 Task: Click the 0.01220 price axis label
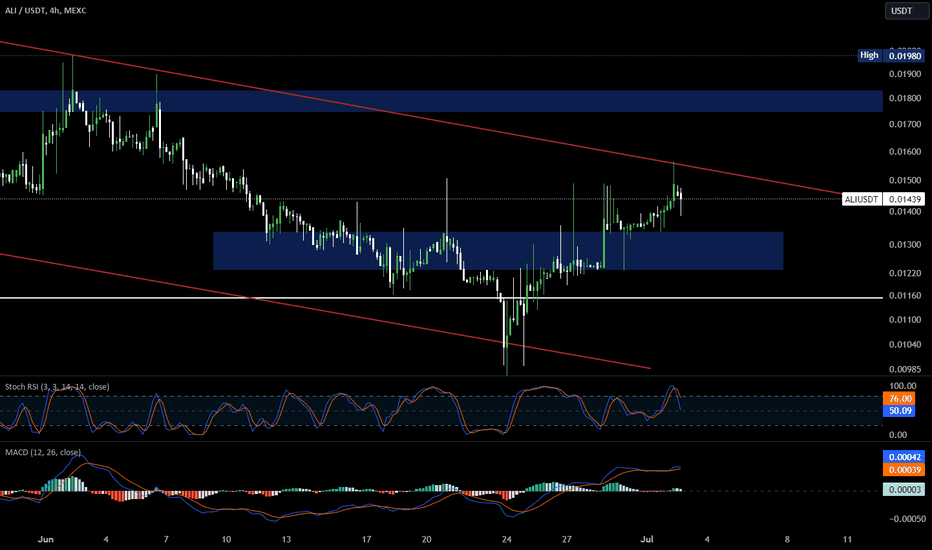tap(905, 273)
